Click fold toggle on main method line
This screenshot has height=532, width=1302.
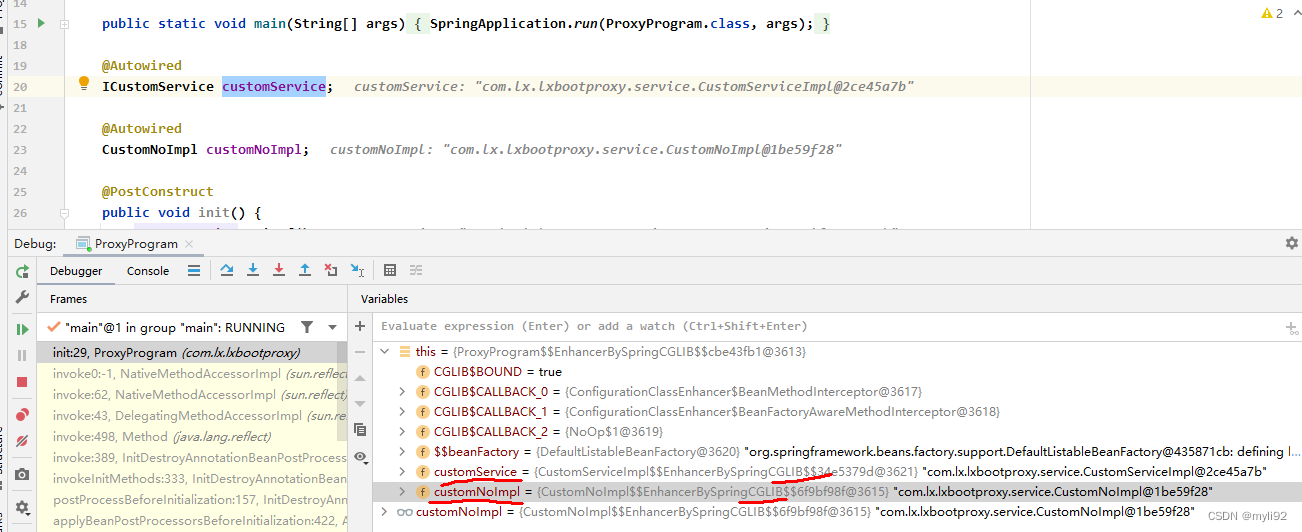tap(64, 23)
